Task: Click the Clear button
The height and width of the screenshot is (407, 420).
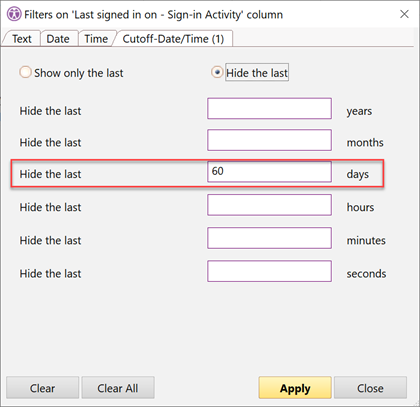Action: tap(43, 388)
